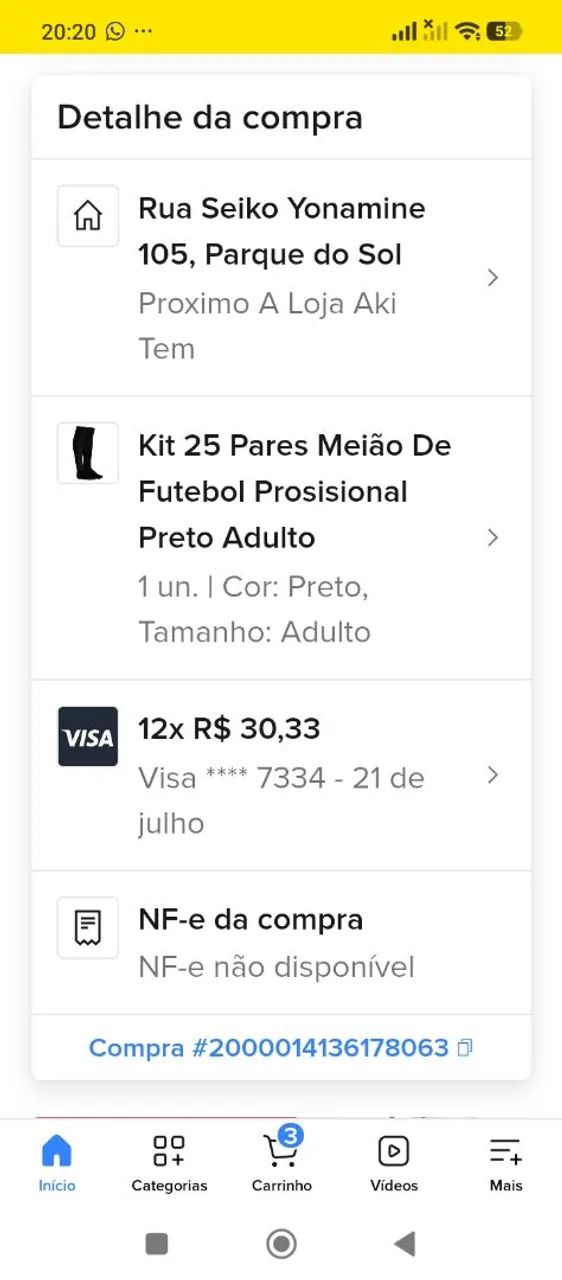Tap the battery indicator in status bar
The image size is (562, 1280).
(x=505, y=31)
